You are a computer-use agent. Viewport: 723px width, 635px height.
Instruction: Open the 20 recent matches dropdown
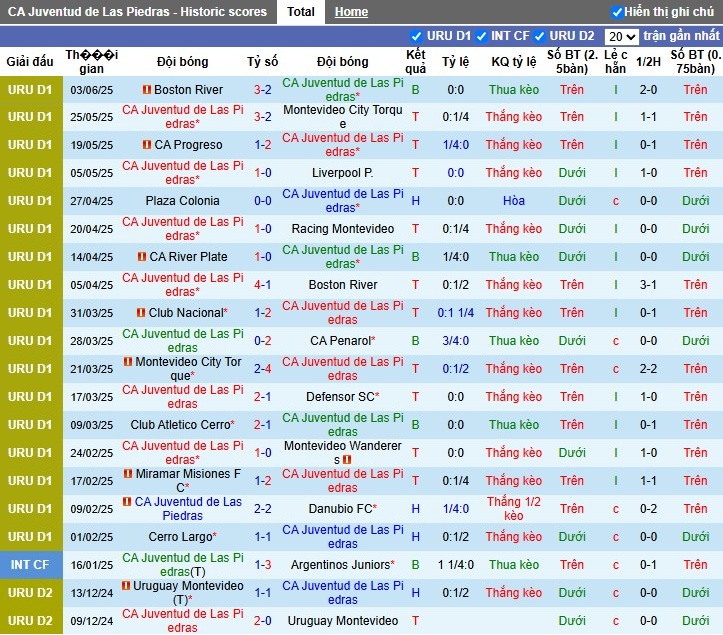click(x=621, y=36)
